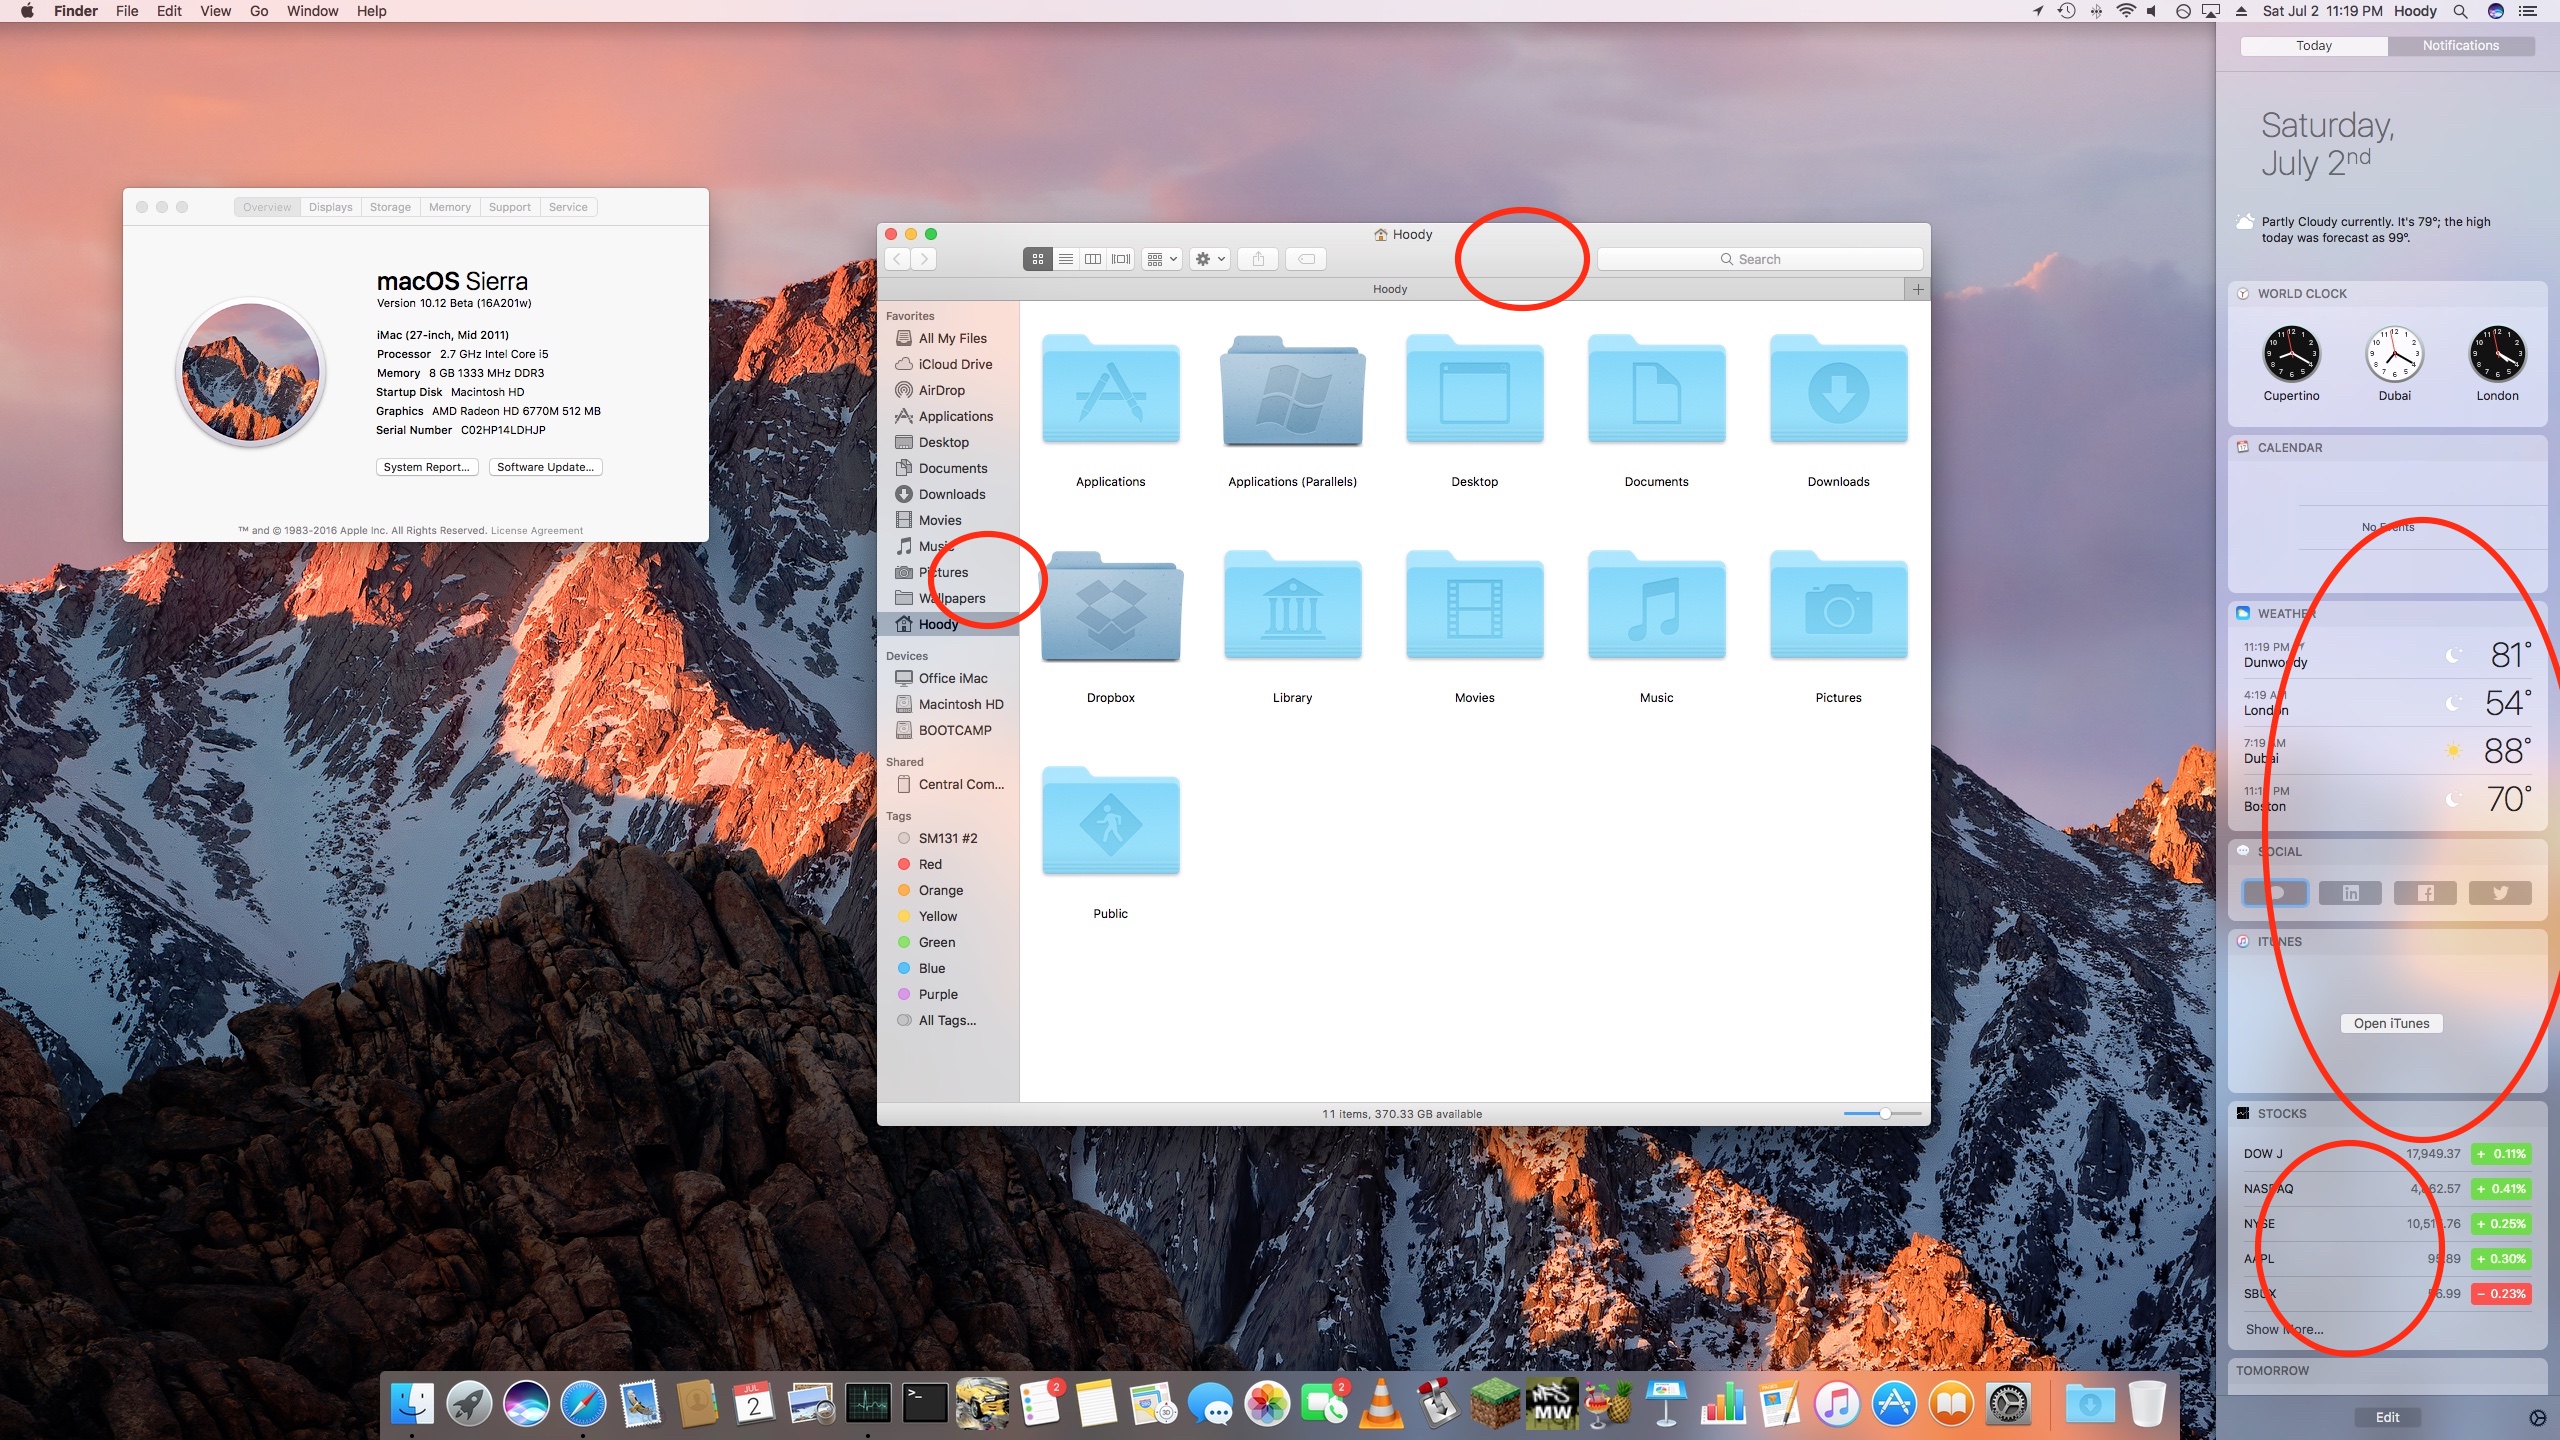Click the Cupertino clock in World Clock
The height and width of the screenshot is (1440, 2560).
click(x=2291, y=354)
